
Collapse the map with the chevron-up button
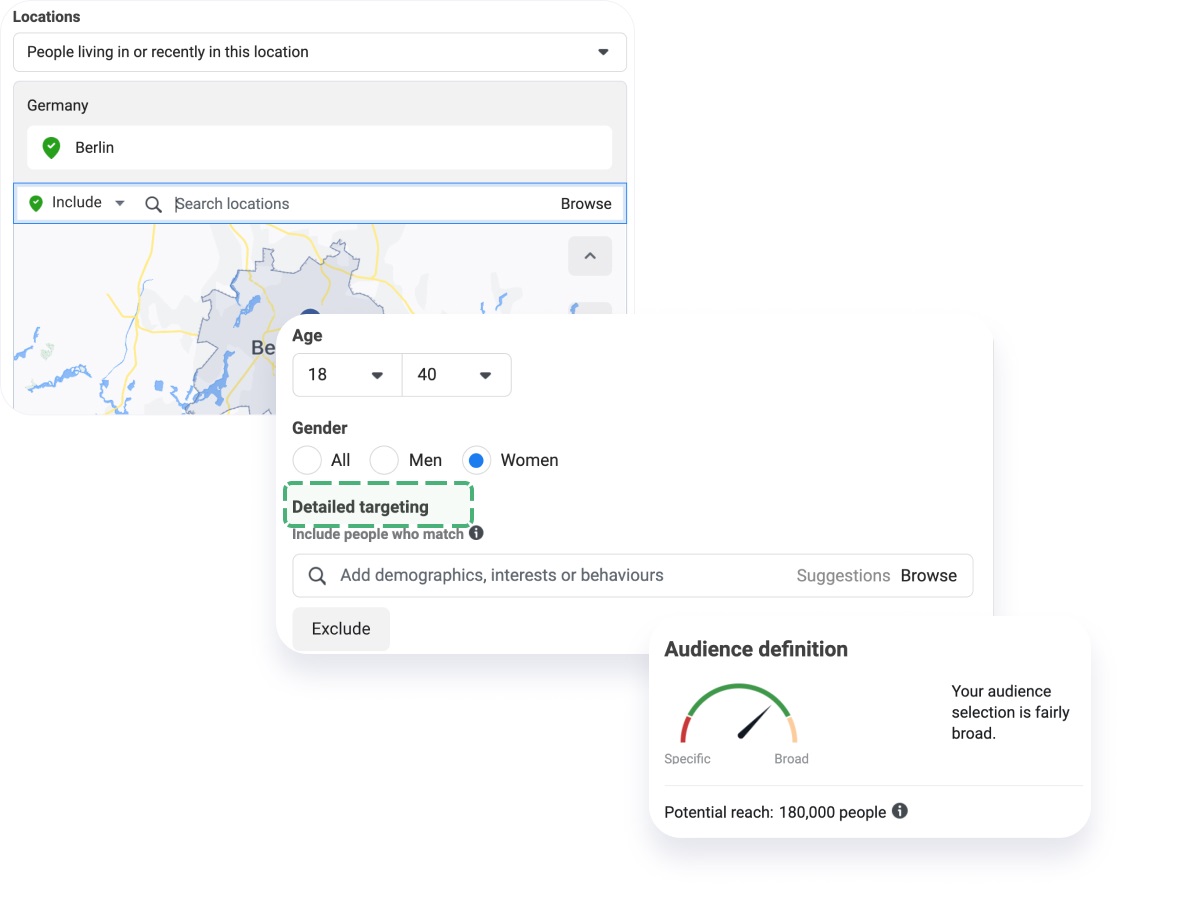point(590,256)
